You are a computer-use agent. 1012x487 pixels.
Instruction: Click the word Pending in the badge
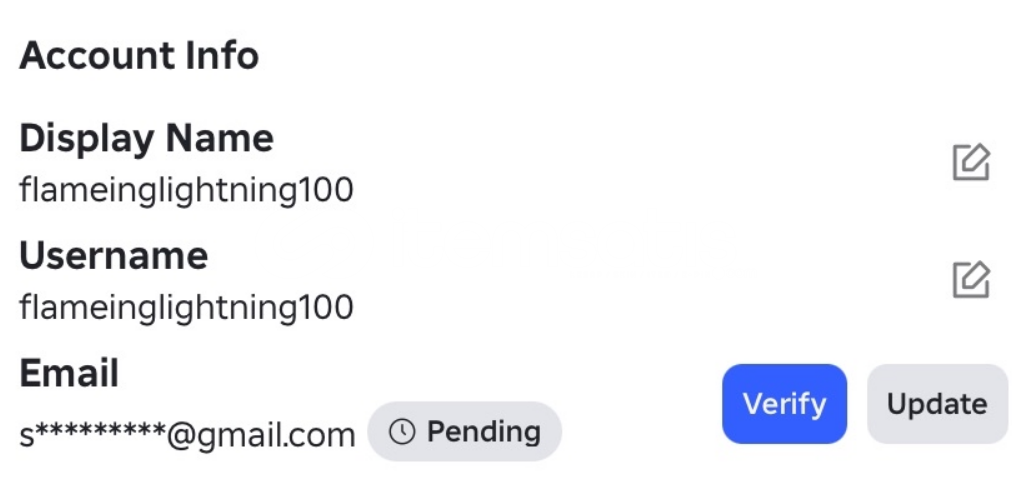coord(484,432)
